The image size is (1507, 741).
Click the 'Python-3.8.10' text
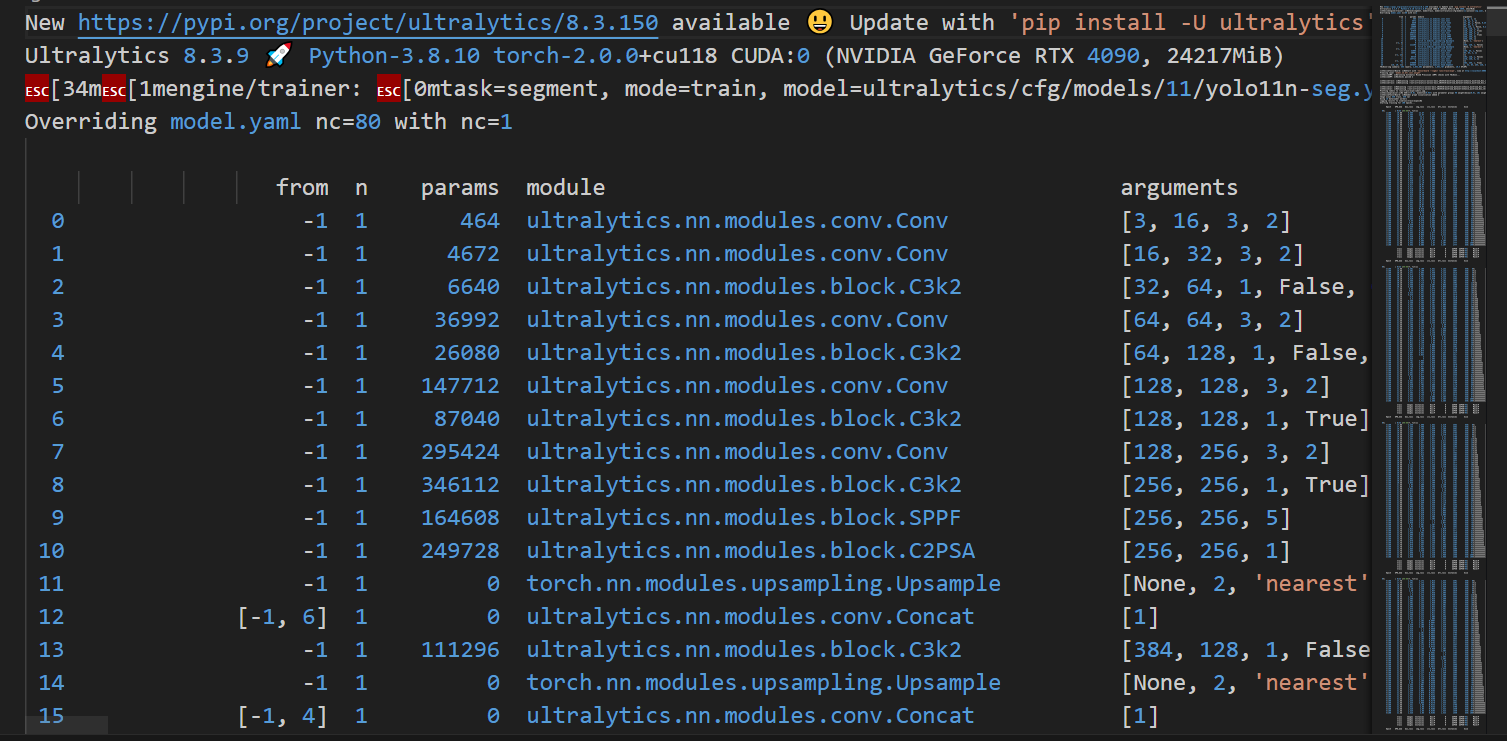(x=394, y=56)
